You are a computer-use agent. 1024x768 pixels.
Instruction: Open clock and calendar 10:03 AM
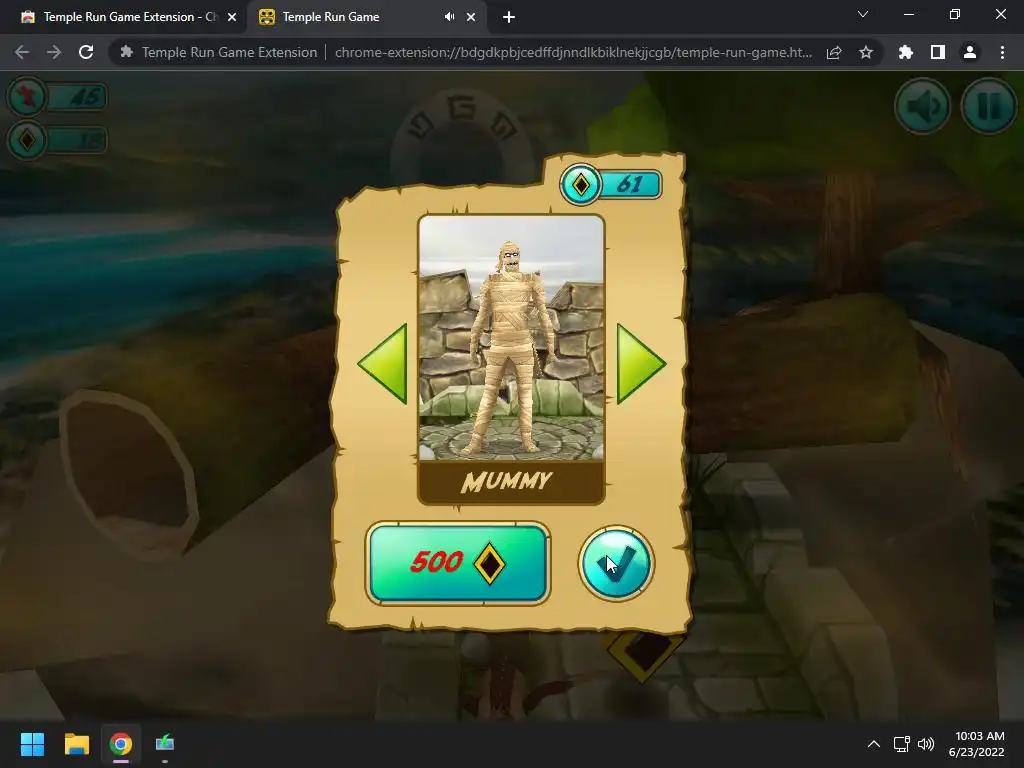(x=977, y=744)
